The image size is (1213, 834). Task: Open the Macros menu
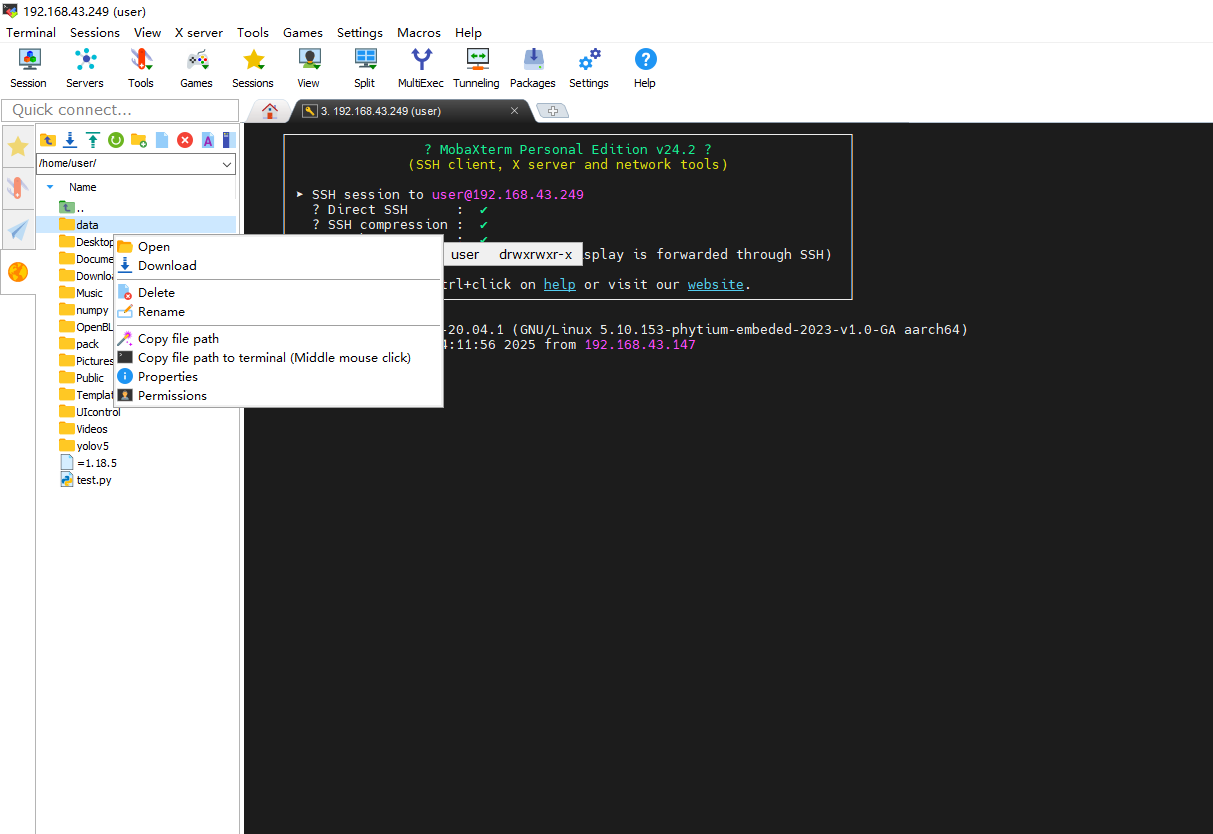click(x=419, y=32)
